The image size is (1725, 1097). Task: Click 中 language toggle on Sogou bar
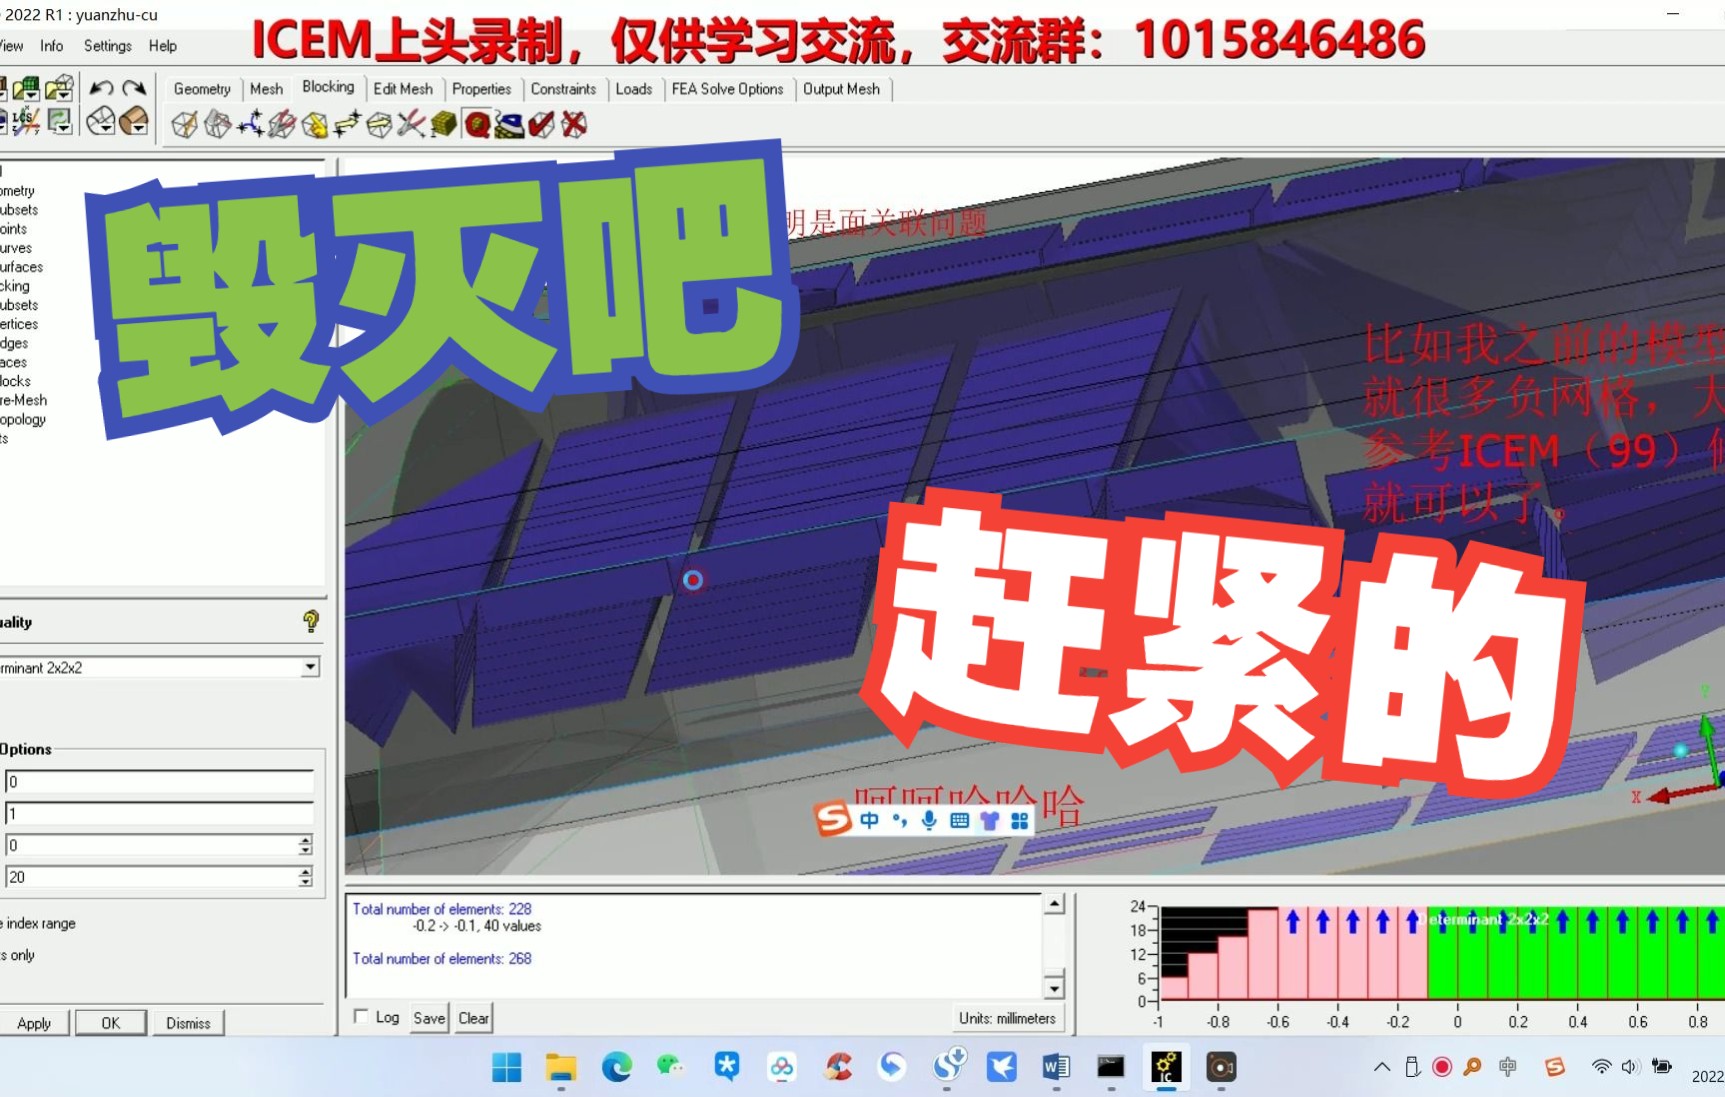(x=869, y=820)
